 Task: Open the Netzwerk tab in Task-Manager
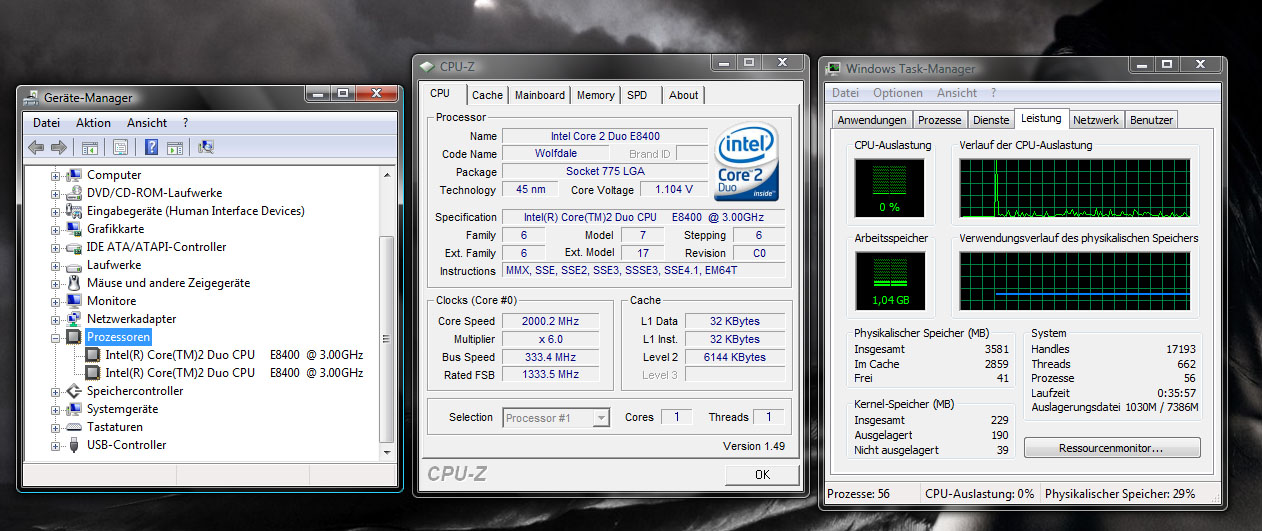tap(1096, 120)
